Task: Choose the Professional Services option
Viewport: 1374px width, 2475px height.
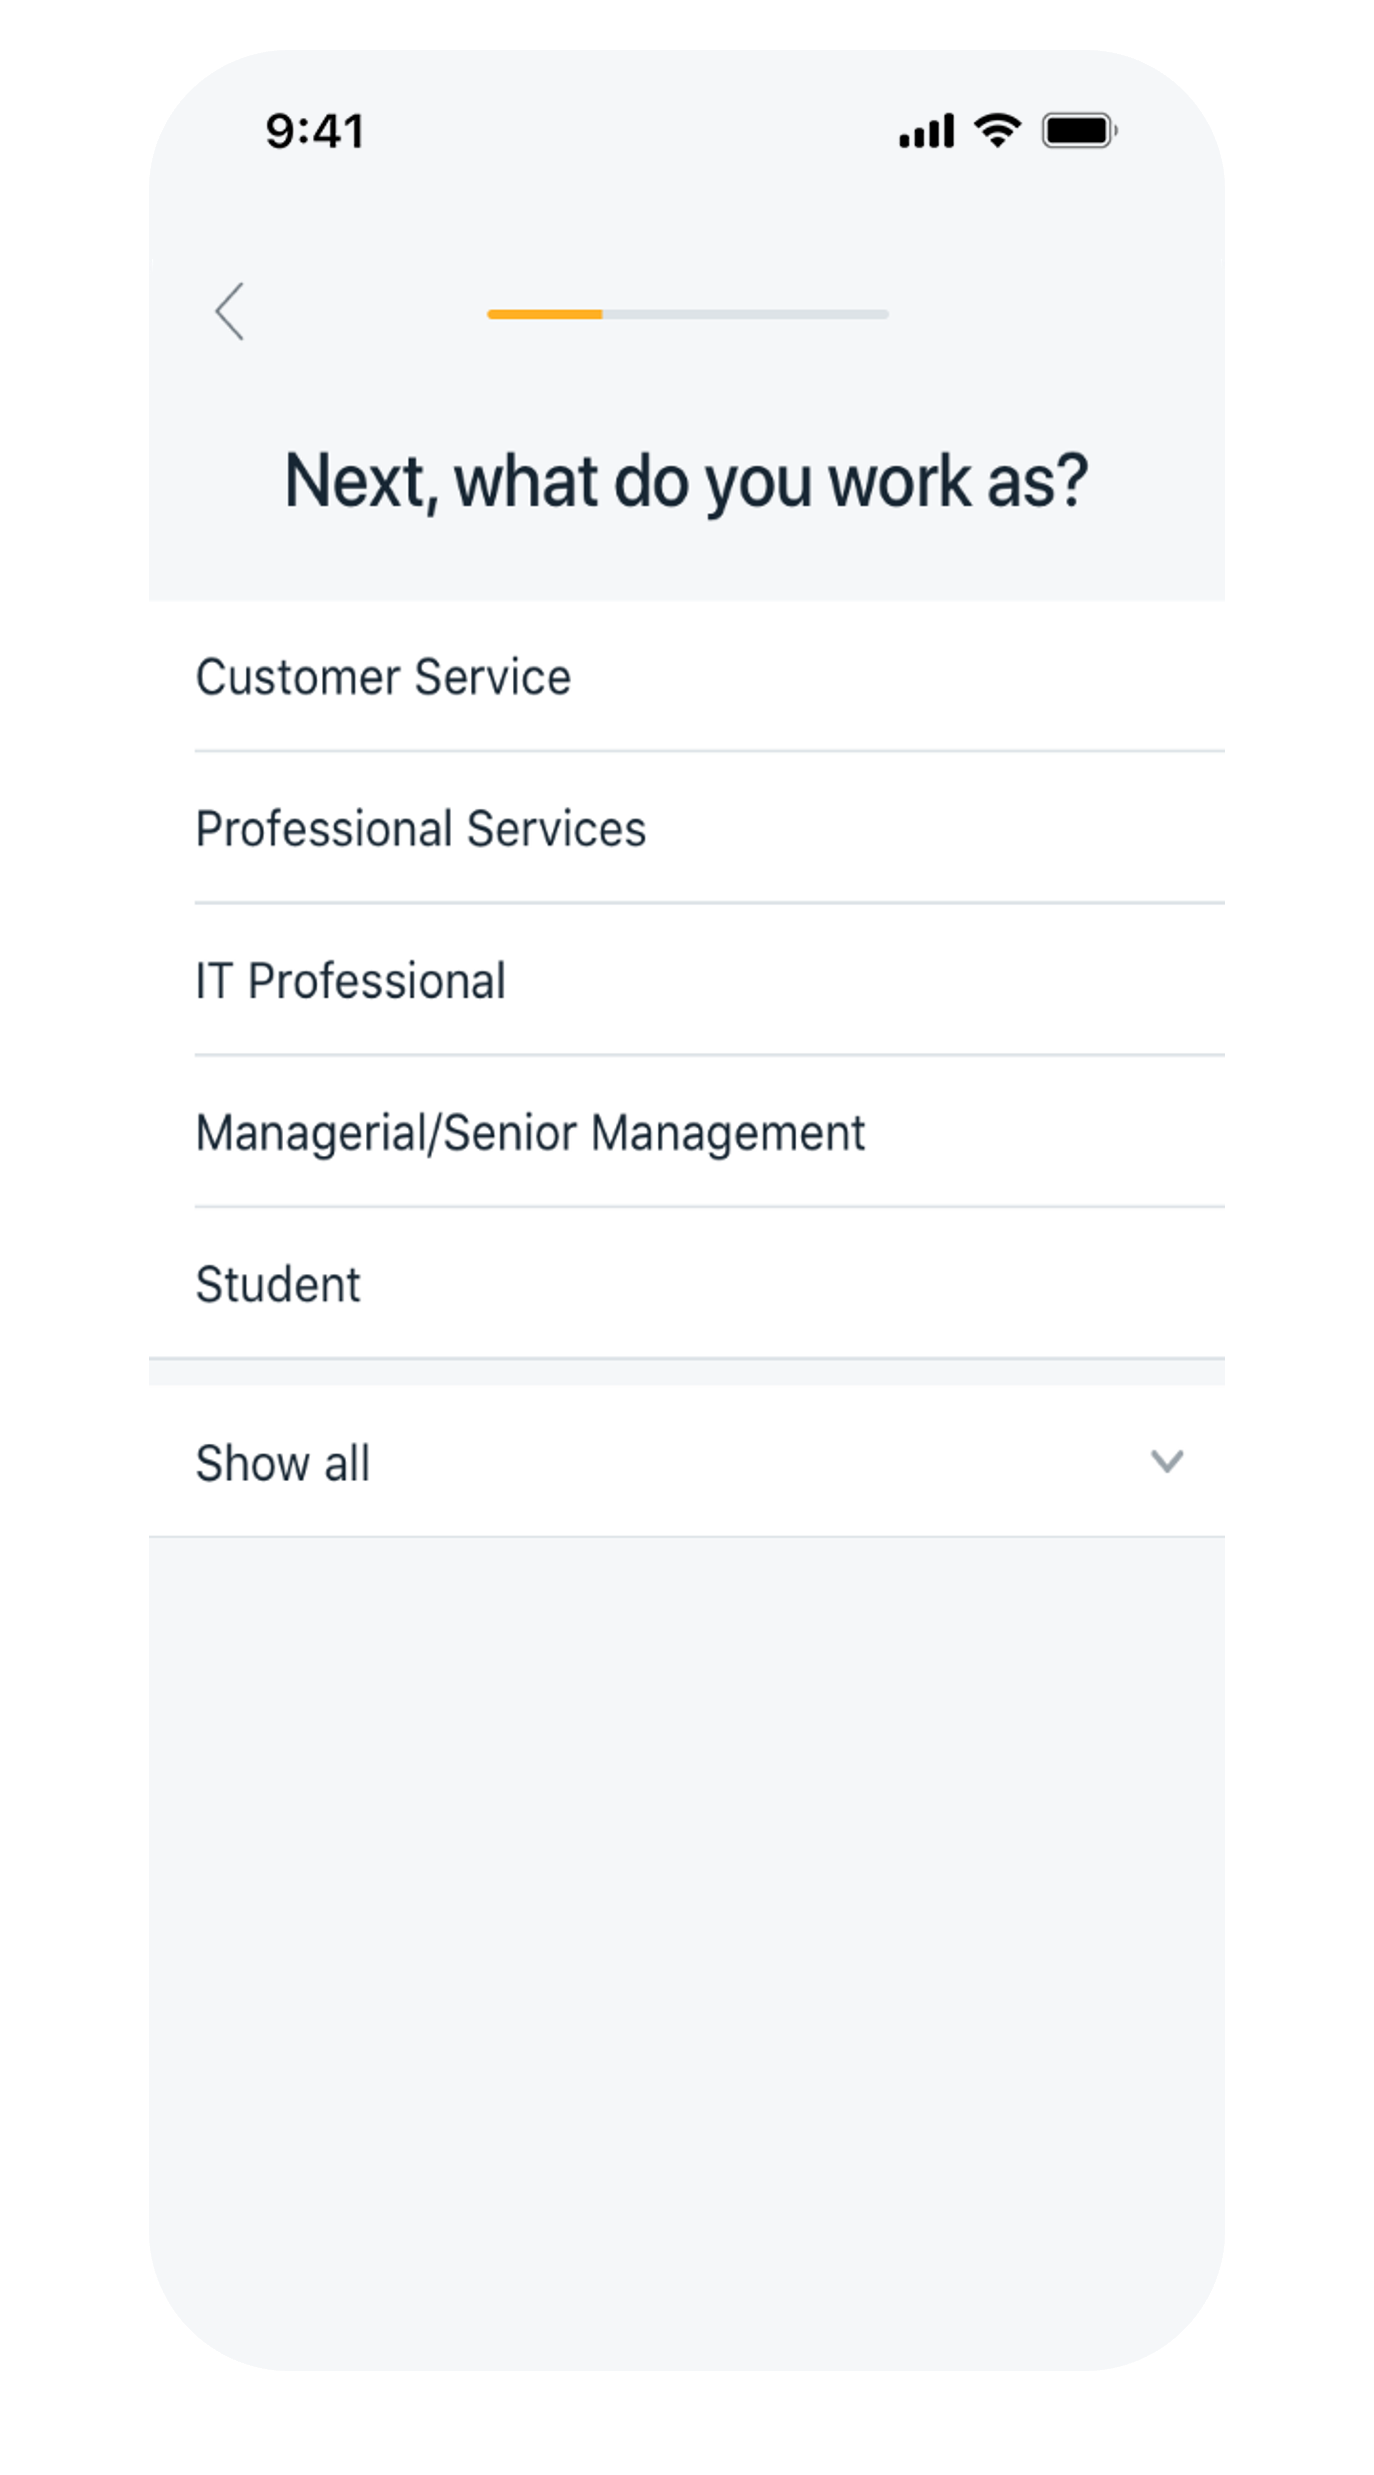Action: coord(686,829)
